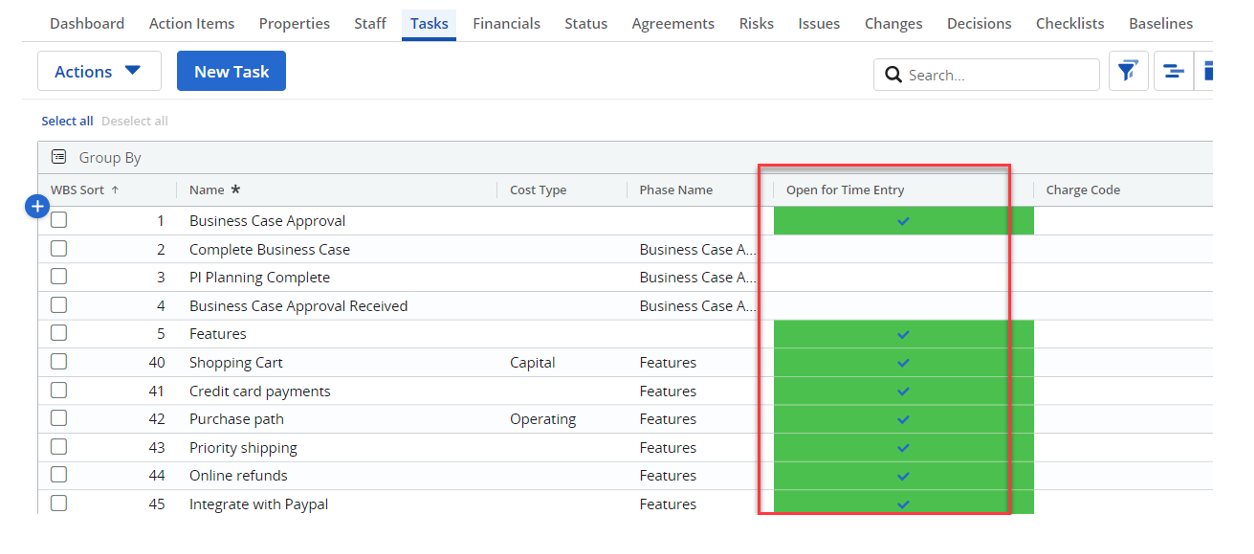The width and height of the screenshot is (1254, 554).
Task: Open the Financials tab
Action: click(x=506, y=23)
